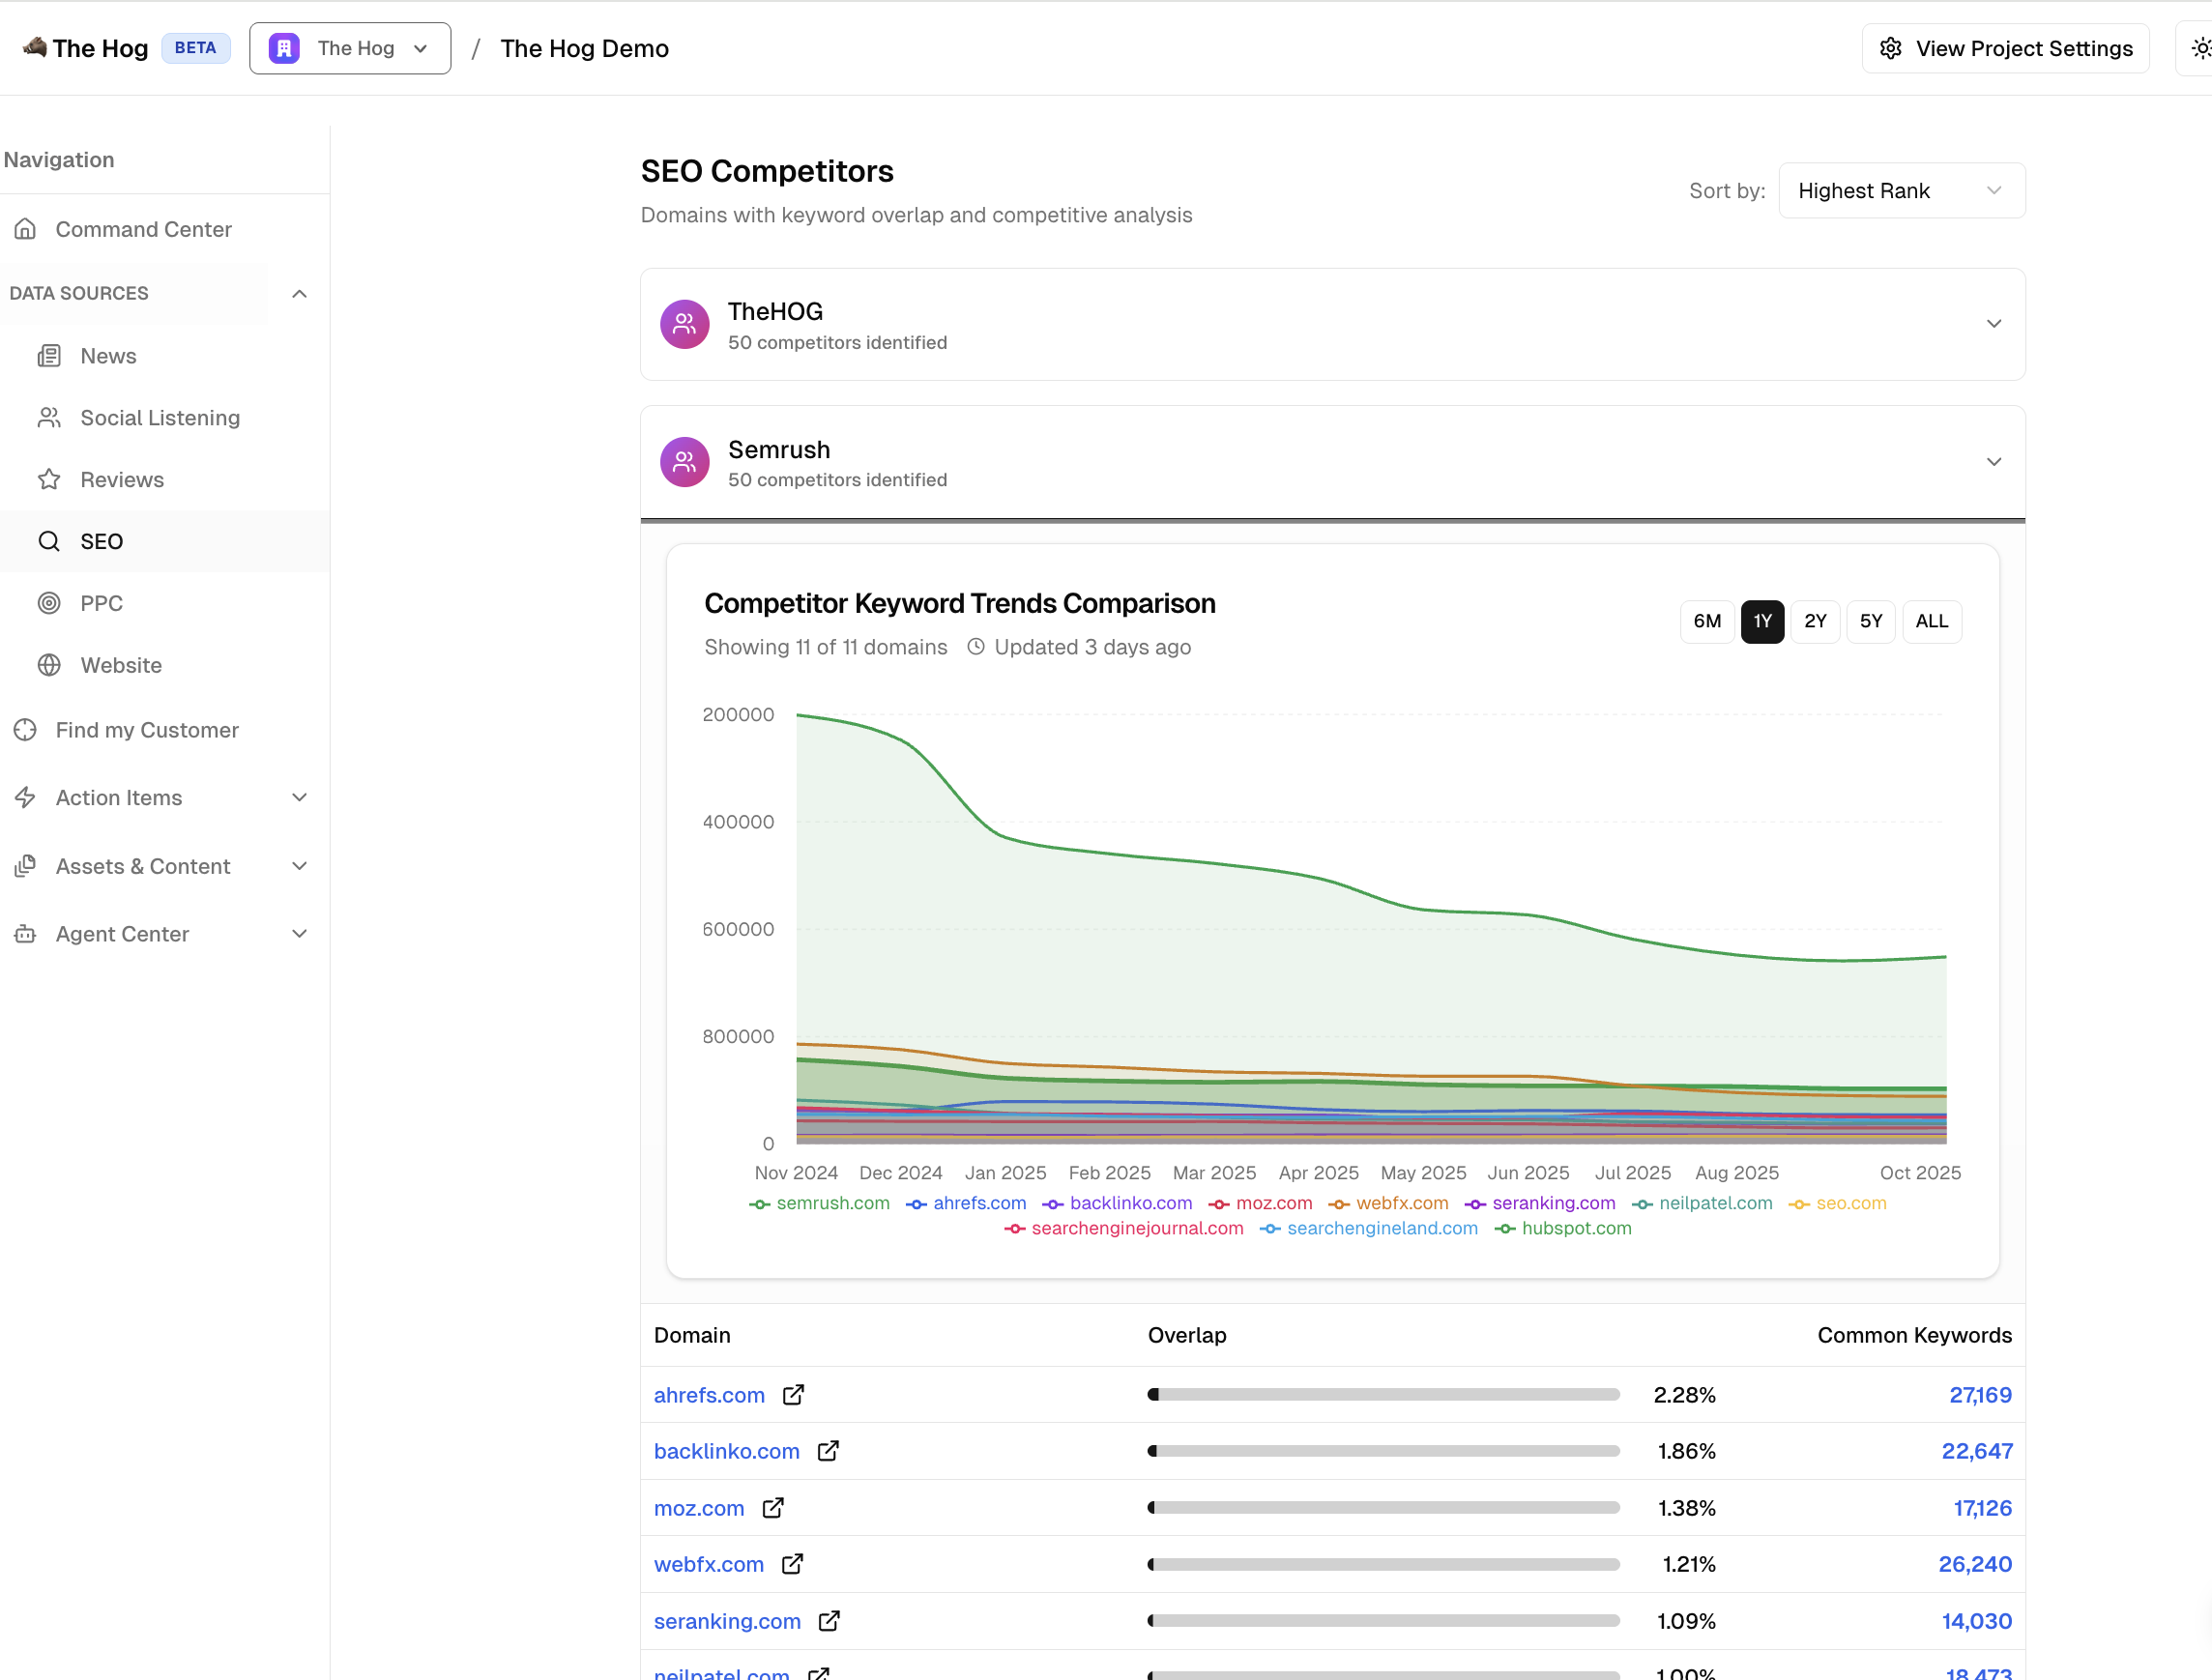2212x1680 pixels.
Task: Open external link icon beside backlinko.com
Action: [828, 1450]
